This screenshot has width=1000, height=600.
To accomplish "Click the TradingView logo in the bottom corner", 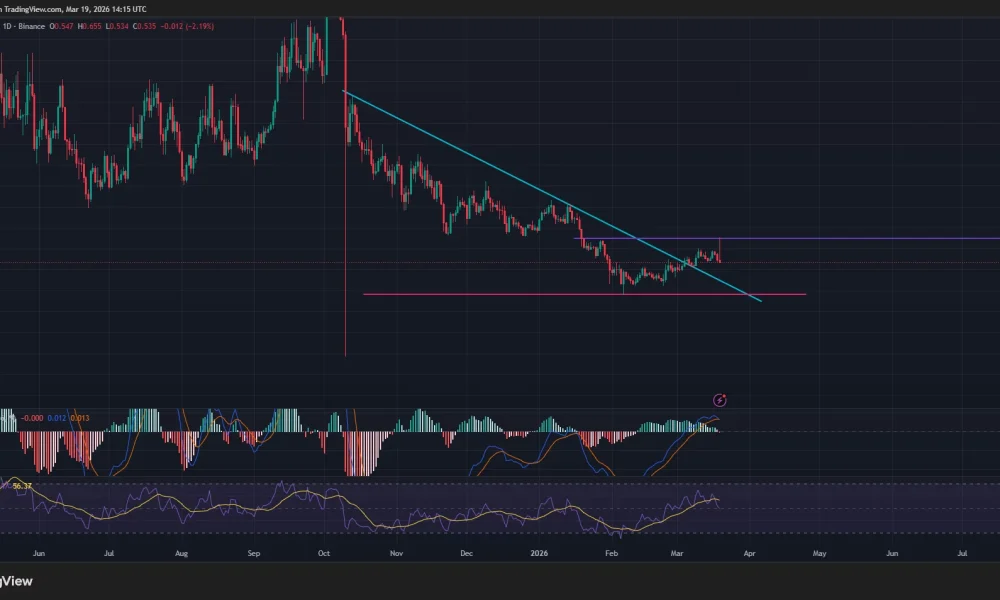I will tap(17, 581).
